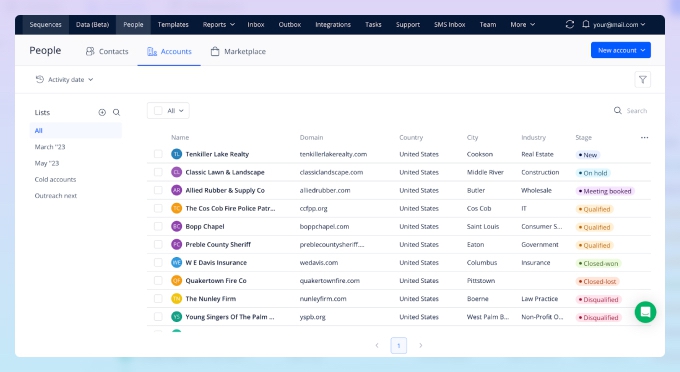Open the your@mail.com account dropdown
Viewport: 680px width, 372px height.
[619, 25]
